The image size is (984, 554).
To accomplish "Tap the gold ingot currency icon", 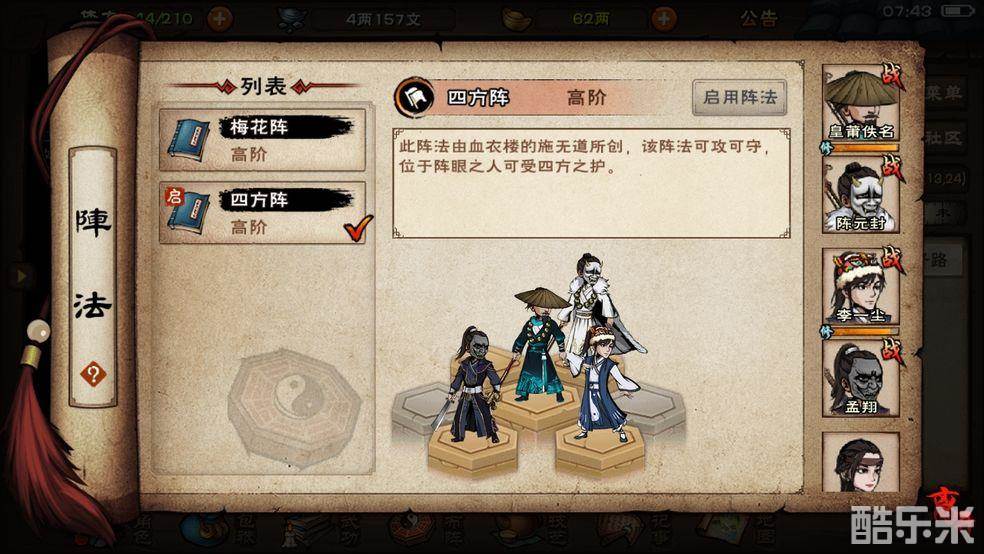I will click(x=516, y=19).
